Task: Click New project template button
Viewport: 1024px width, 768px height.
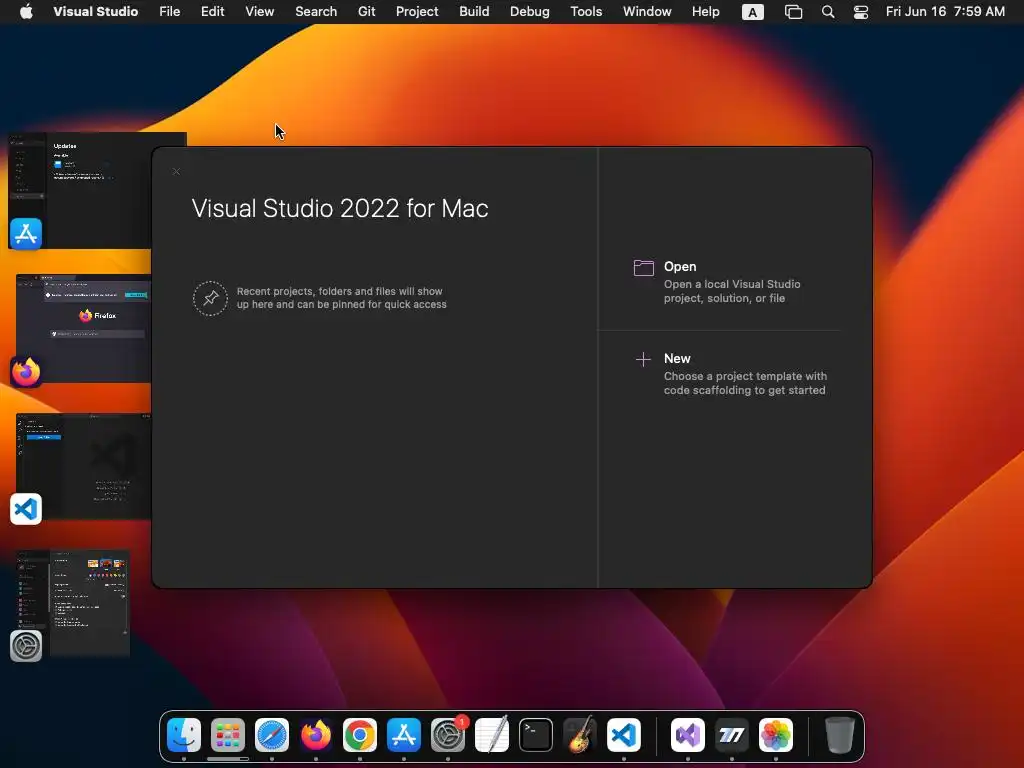Action: 731,374
